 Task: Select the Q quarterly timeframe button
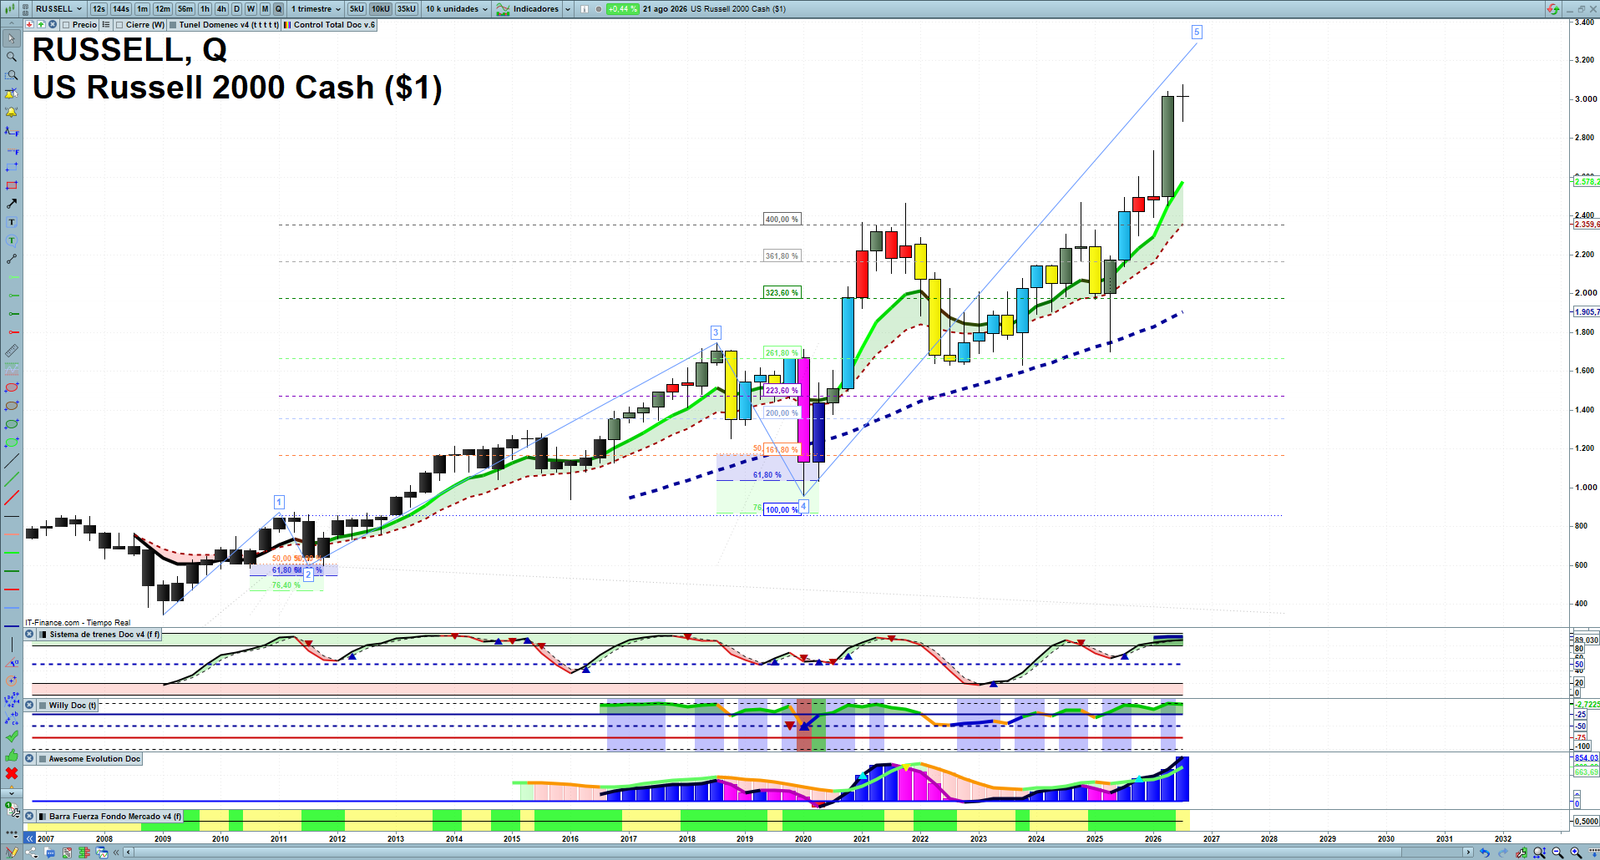pos(279,9)
